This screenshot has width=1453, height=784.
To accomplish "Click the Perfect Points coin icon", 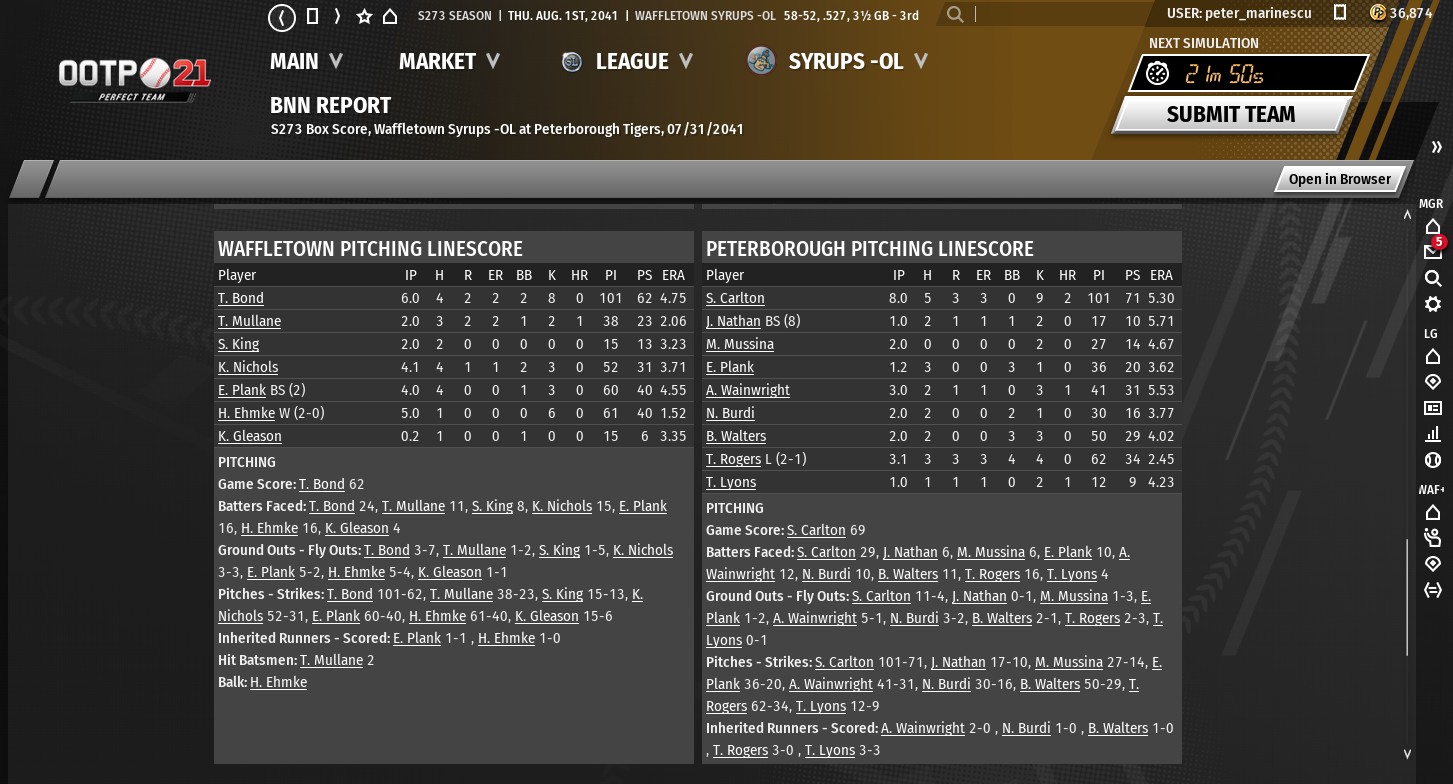I will (x=1377, y=13).
